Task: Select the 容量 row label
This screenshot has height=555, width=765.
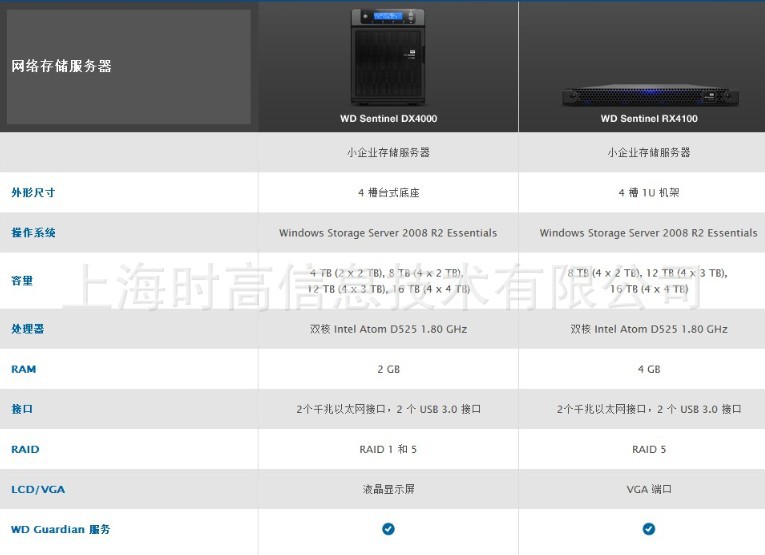Action: [x=22, y=280]
